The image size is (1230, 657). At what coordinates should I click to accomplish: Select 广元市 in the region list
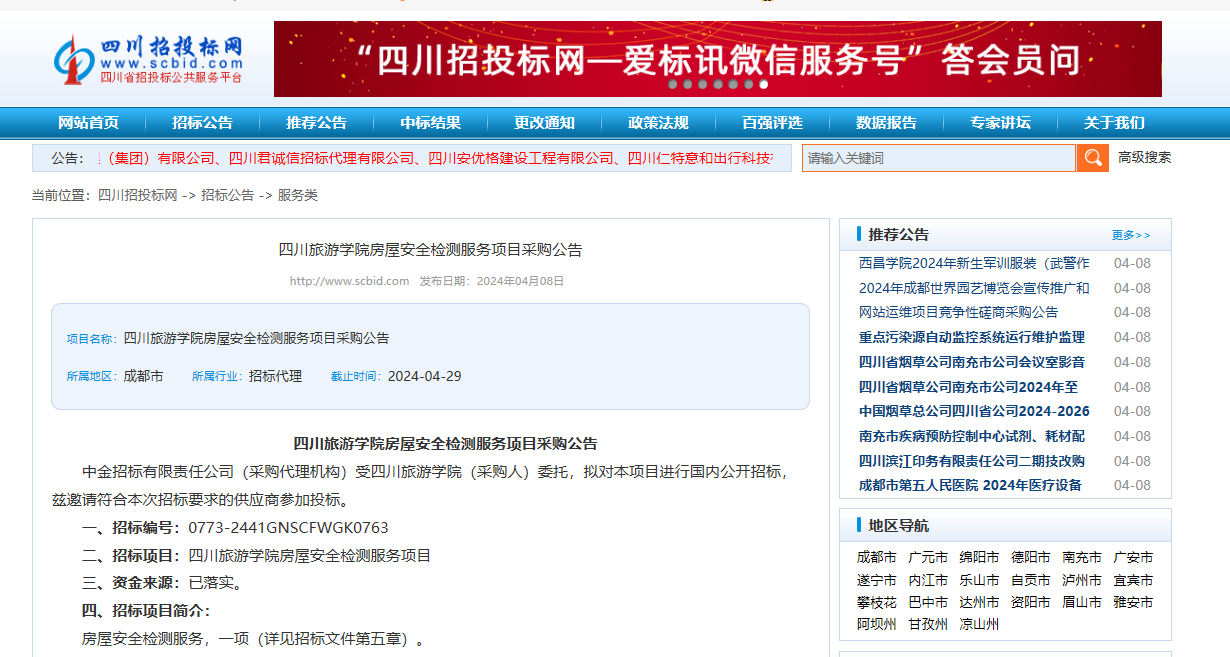coord(928,557)
